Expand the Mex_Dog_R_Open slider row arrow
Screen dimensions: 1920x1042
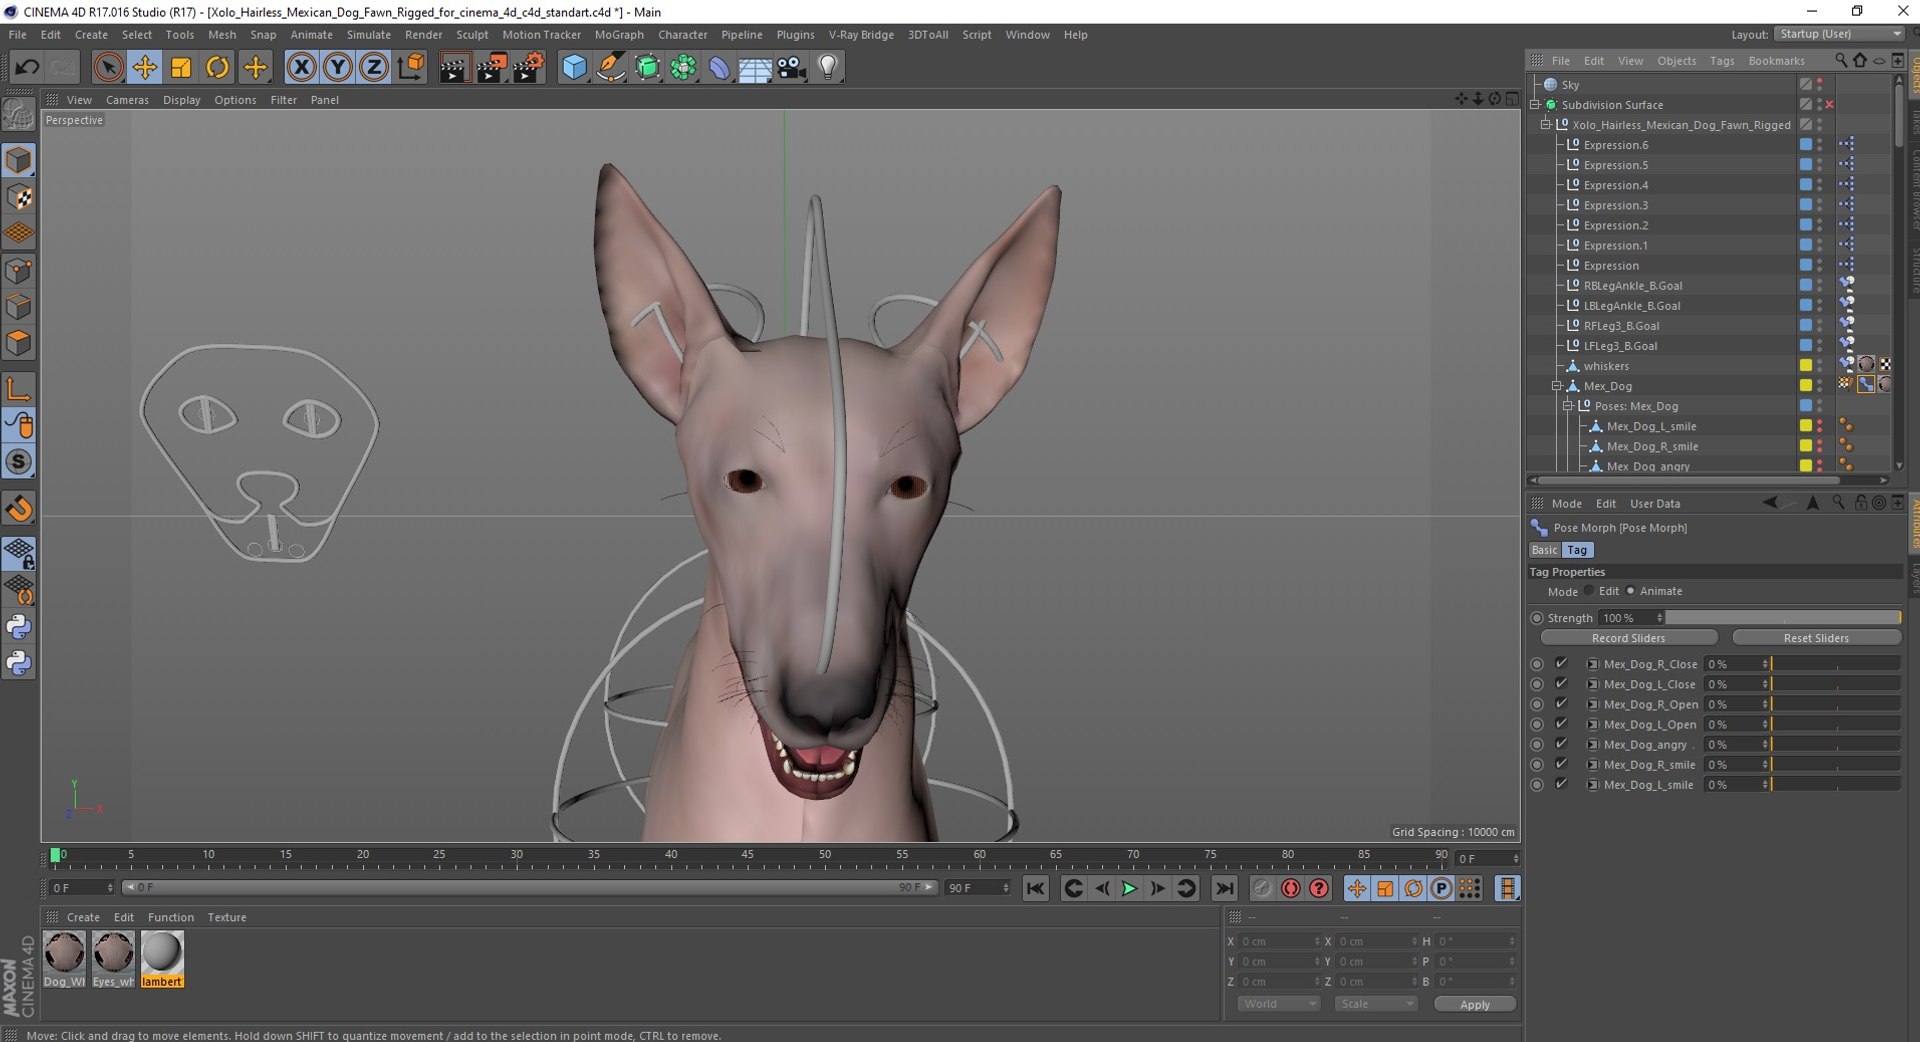coord(1592,704)
